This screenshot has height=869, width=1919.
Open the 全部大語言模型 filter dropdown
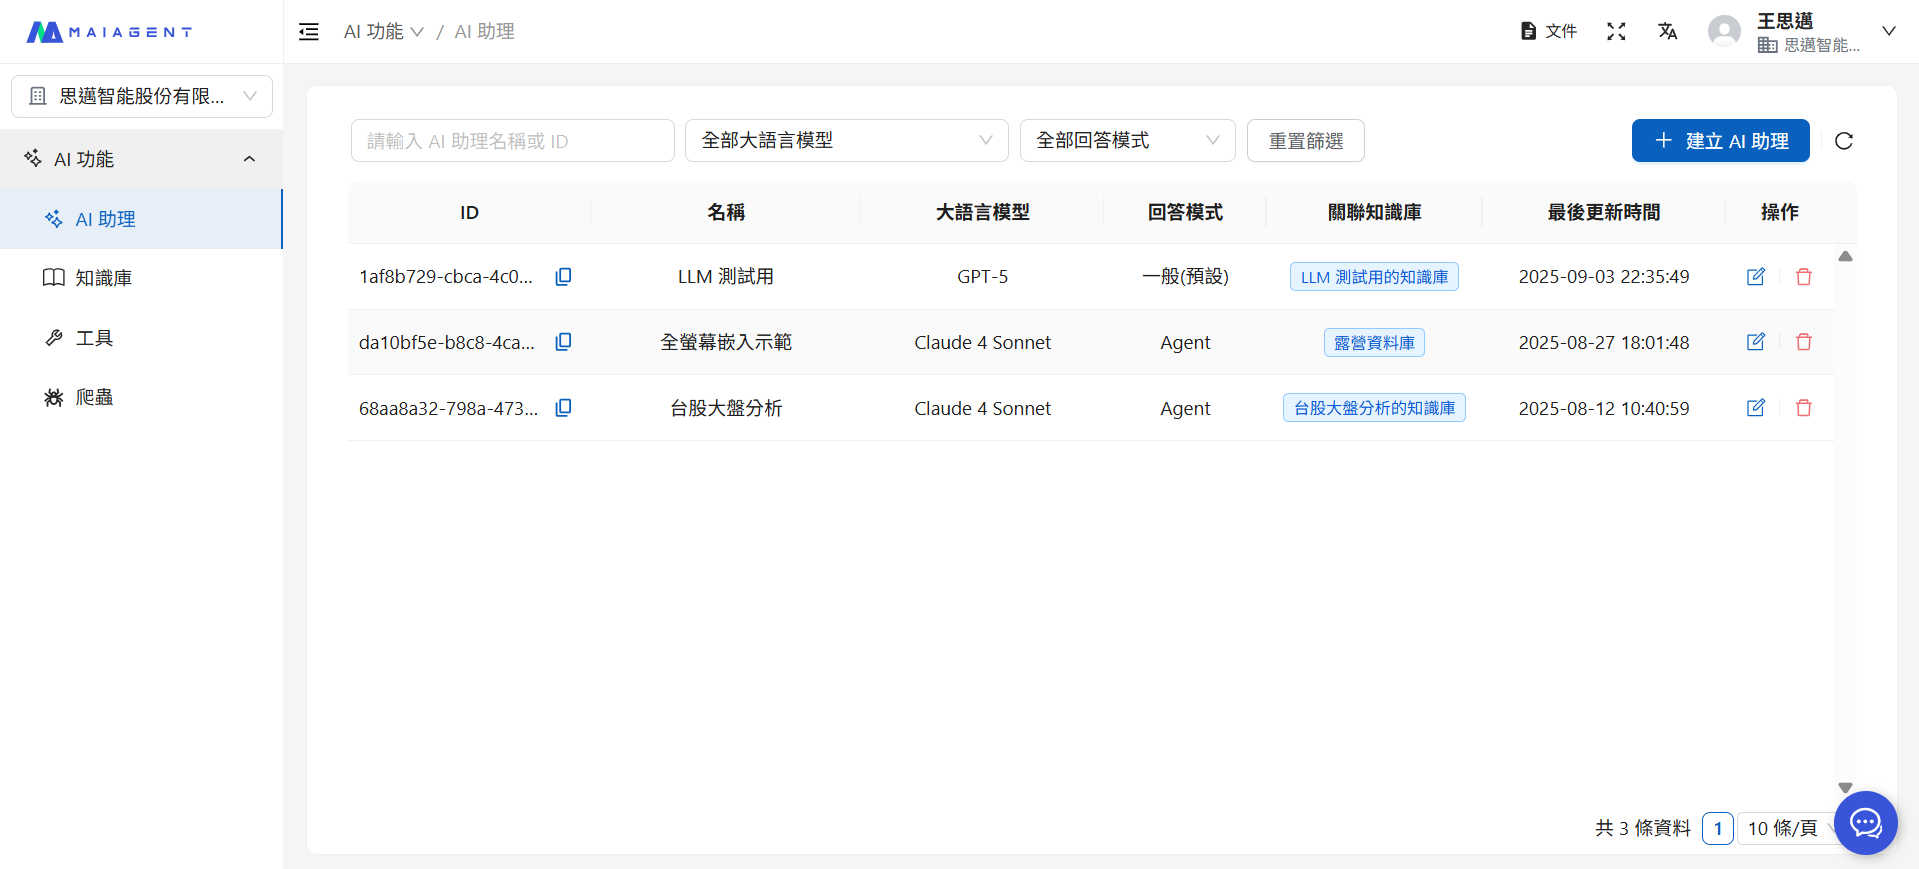pyautogui.click(x=846, y=141)
